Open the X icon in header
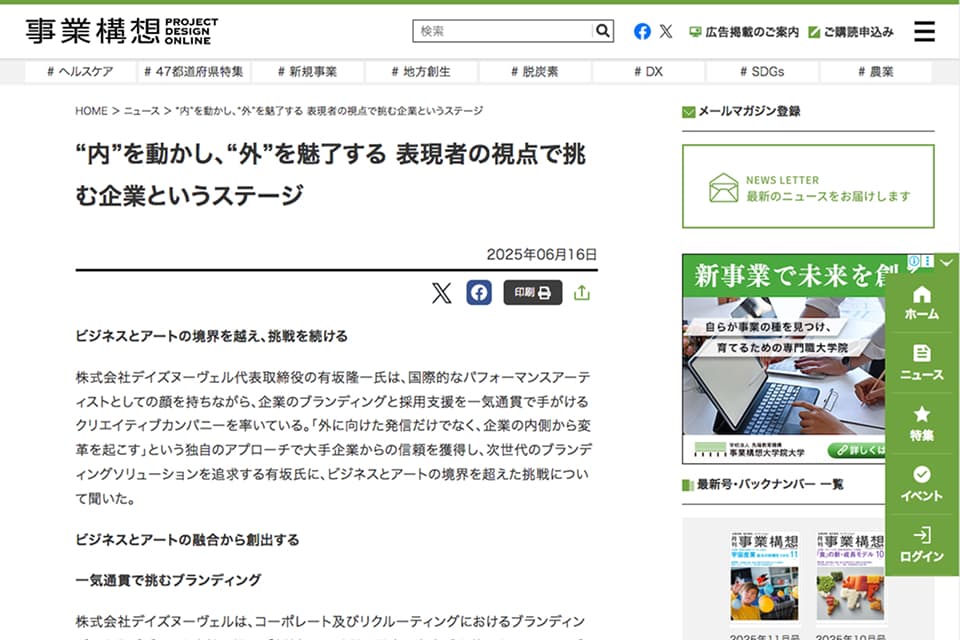 [x=666, y=31]
